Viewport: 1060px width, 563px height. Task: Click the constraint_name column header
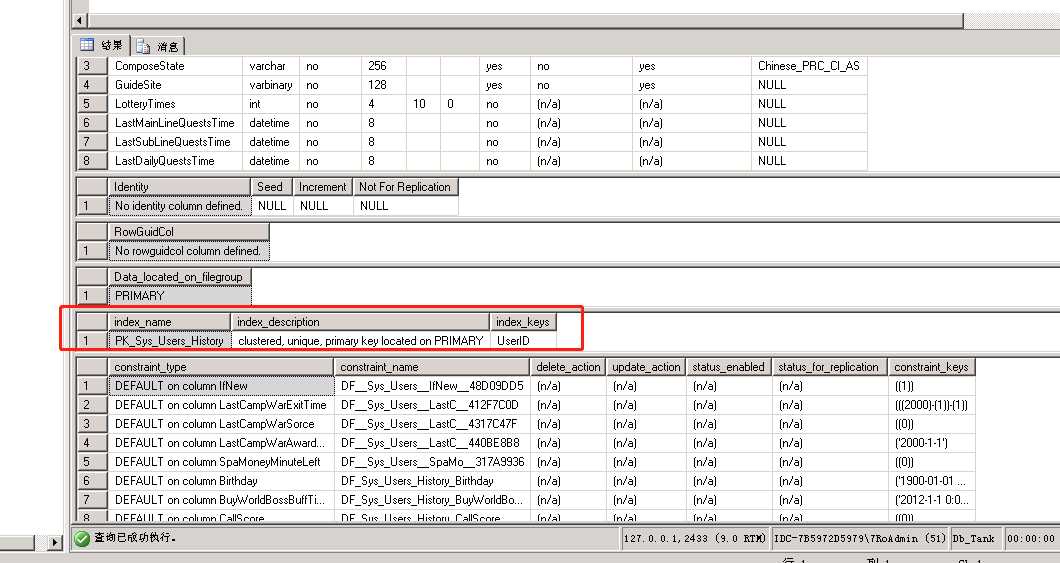(432, 366)
